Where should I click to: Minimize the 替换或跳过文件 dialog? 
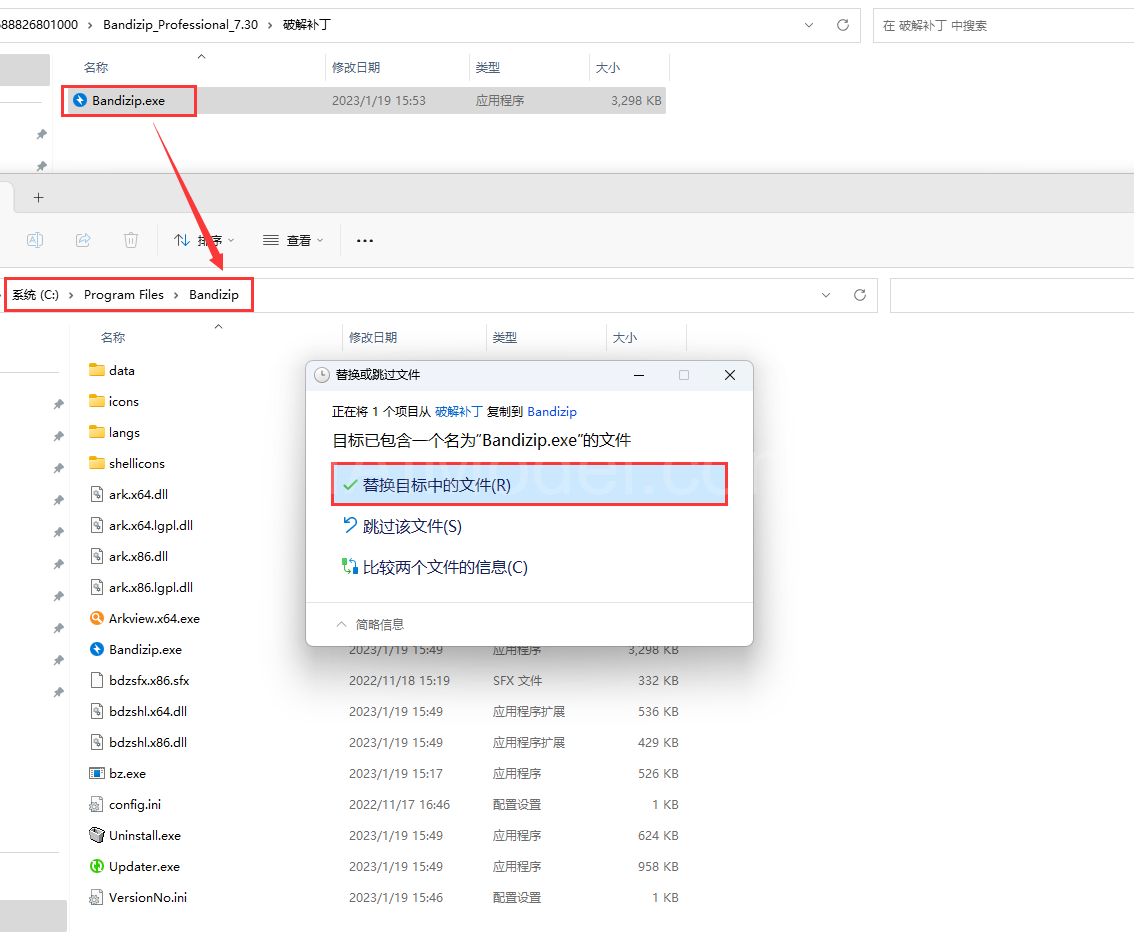639,375
